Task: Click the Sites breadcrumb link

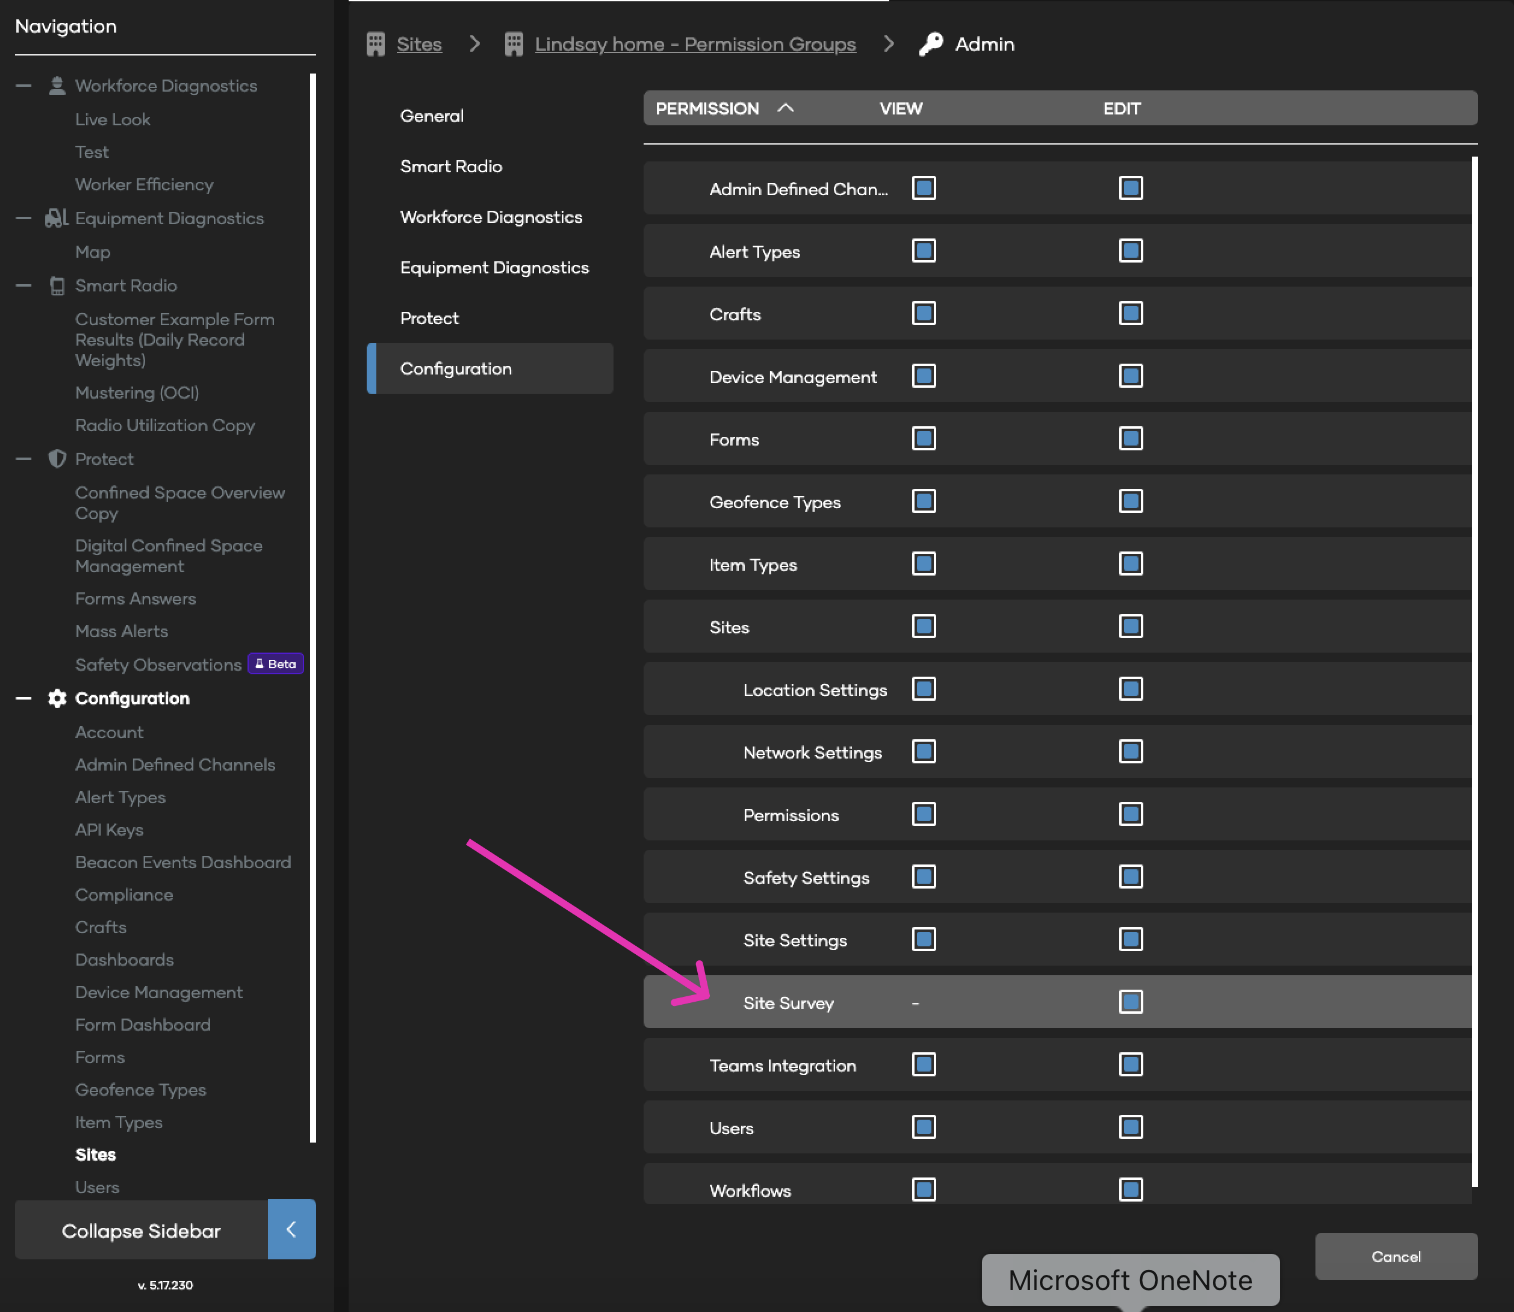Action: coord(419,44)
